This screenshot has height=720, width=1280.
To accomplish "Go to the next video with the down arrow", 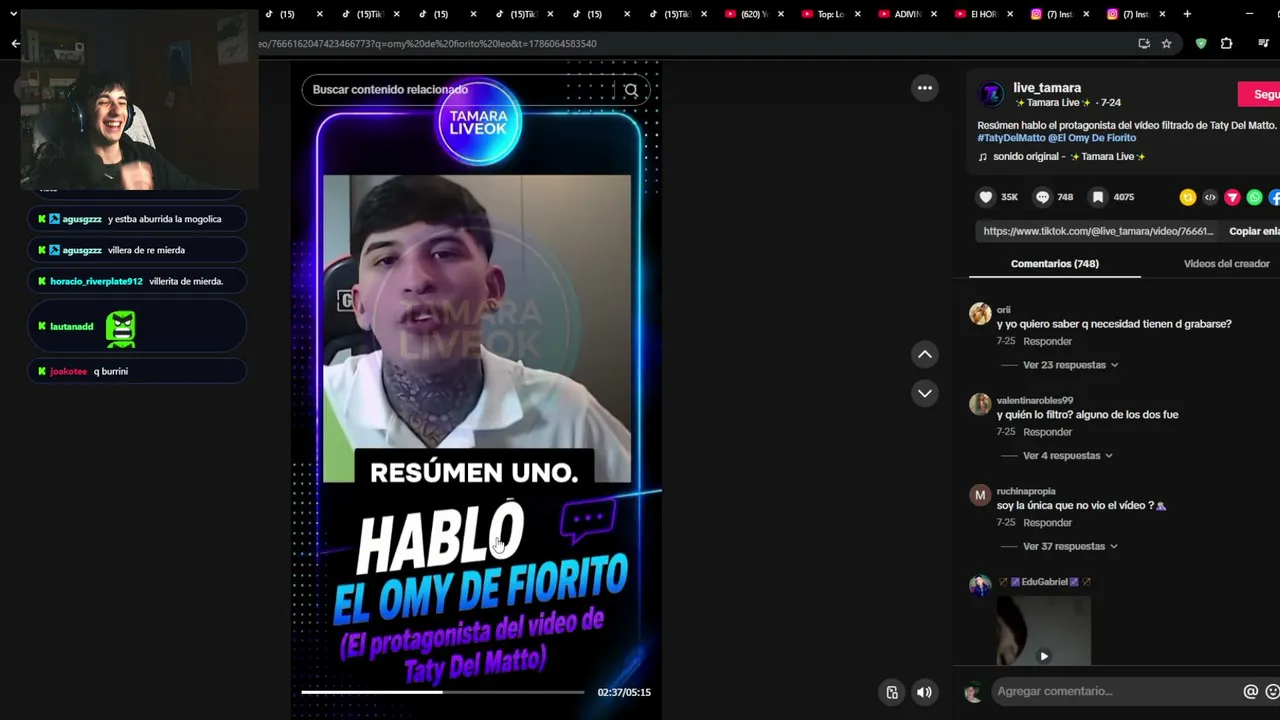I will pos(925,393).
